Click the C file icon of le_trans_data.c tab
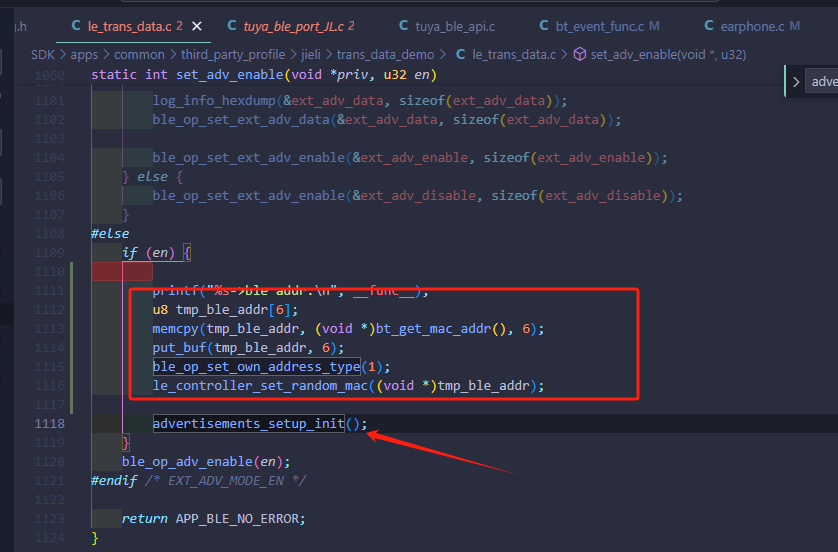Viewport: 838px width, 552px height. 76,26
